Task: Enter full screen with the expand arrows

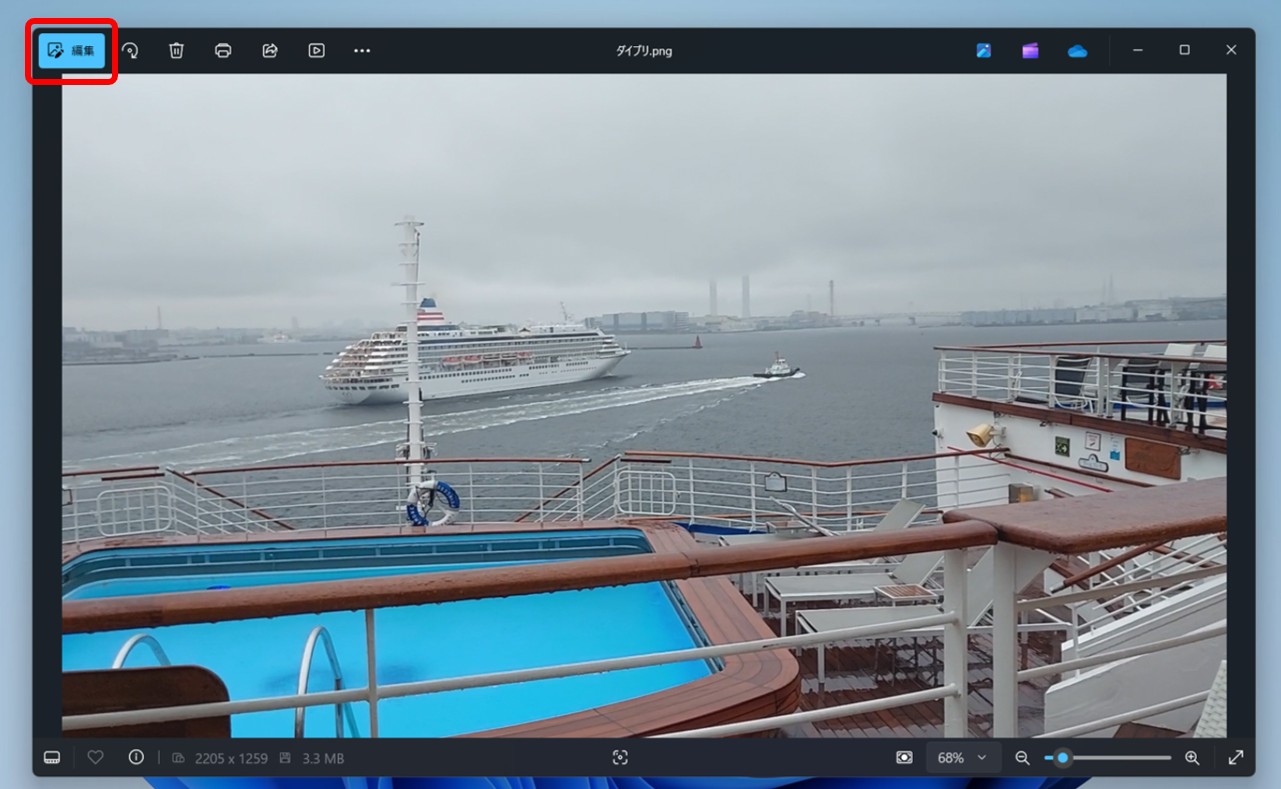Action: coord(1236,758)
